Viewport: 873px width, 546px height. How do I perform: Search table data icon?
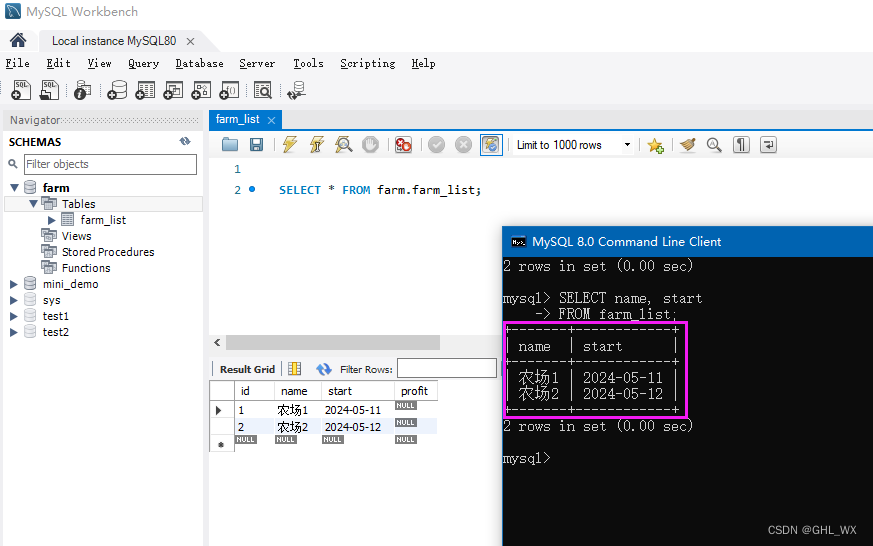tap(262, 90)
